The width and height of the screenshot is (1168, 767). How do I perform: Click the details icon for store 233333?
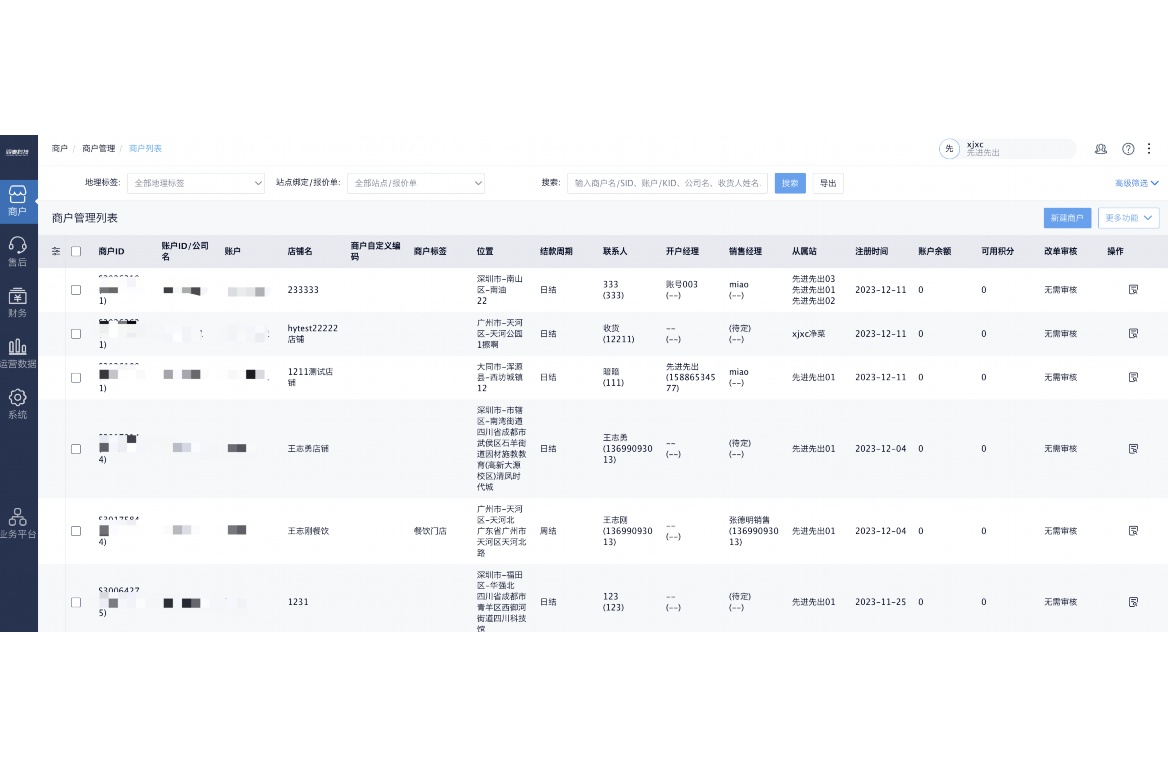pyautogui.click(x=1133, y=290)
